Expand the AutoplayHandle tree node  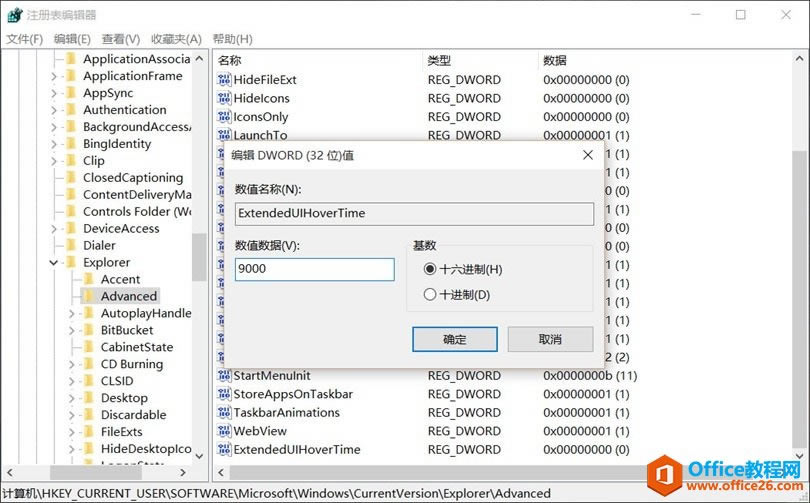(x=72, y=313)
